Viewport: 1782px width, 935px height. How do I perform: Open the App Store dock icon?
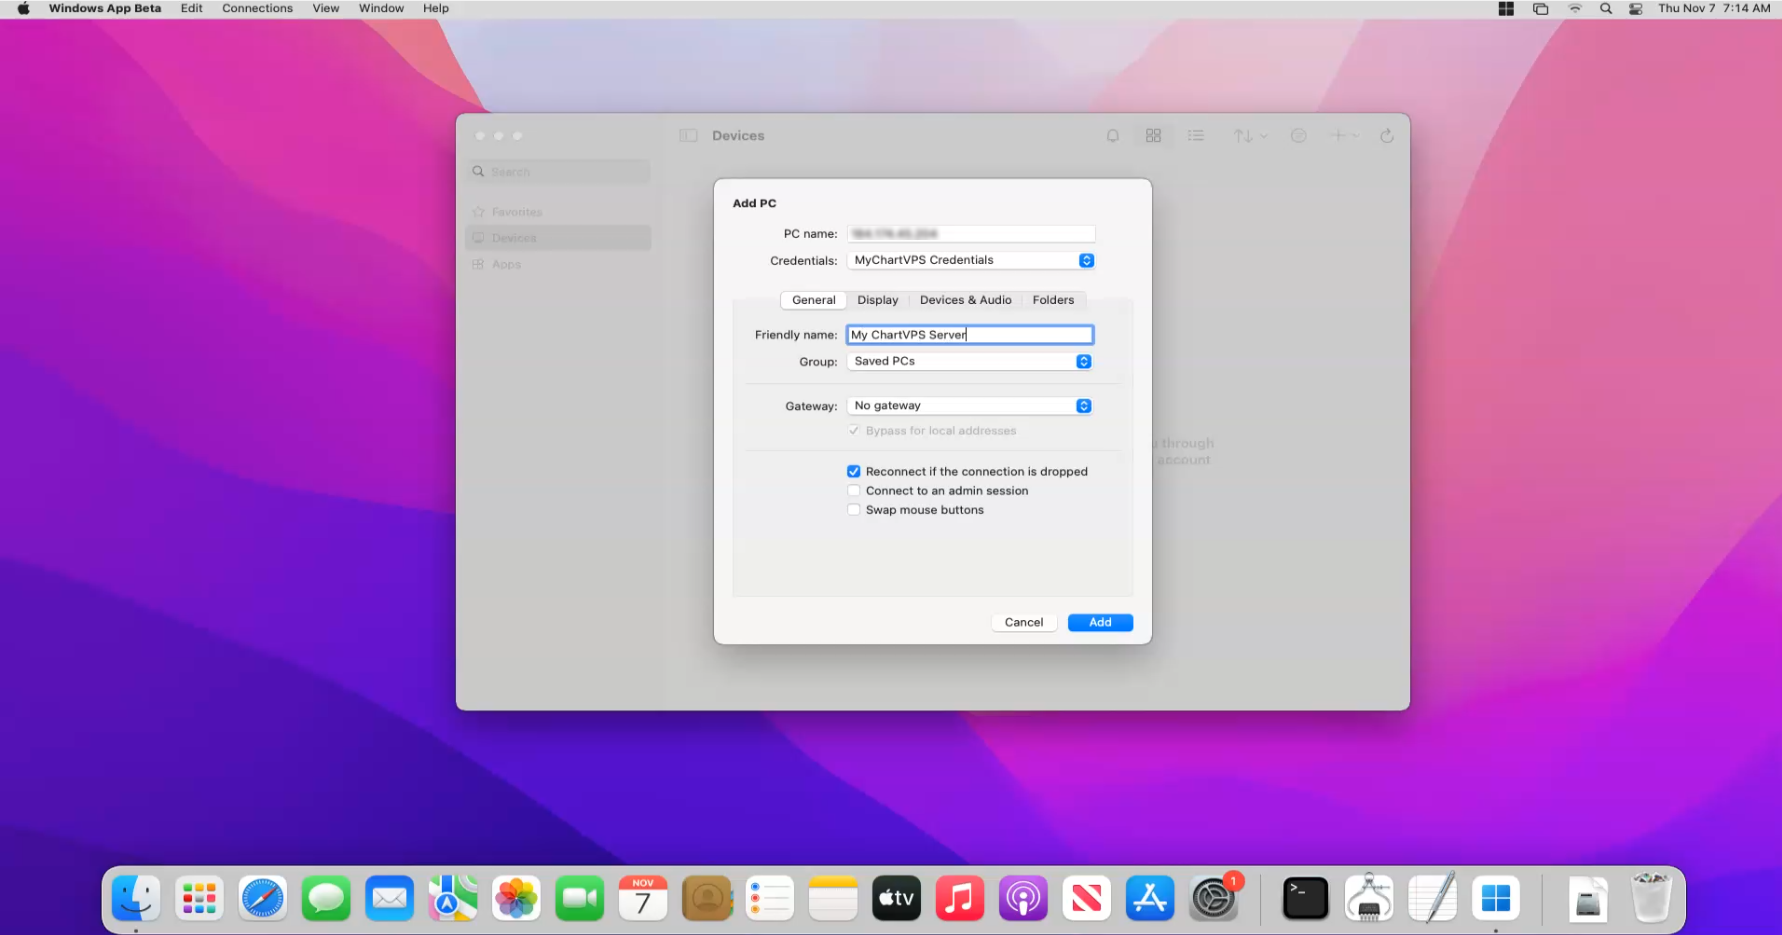1150,898
